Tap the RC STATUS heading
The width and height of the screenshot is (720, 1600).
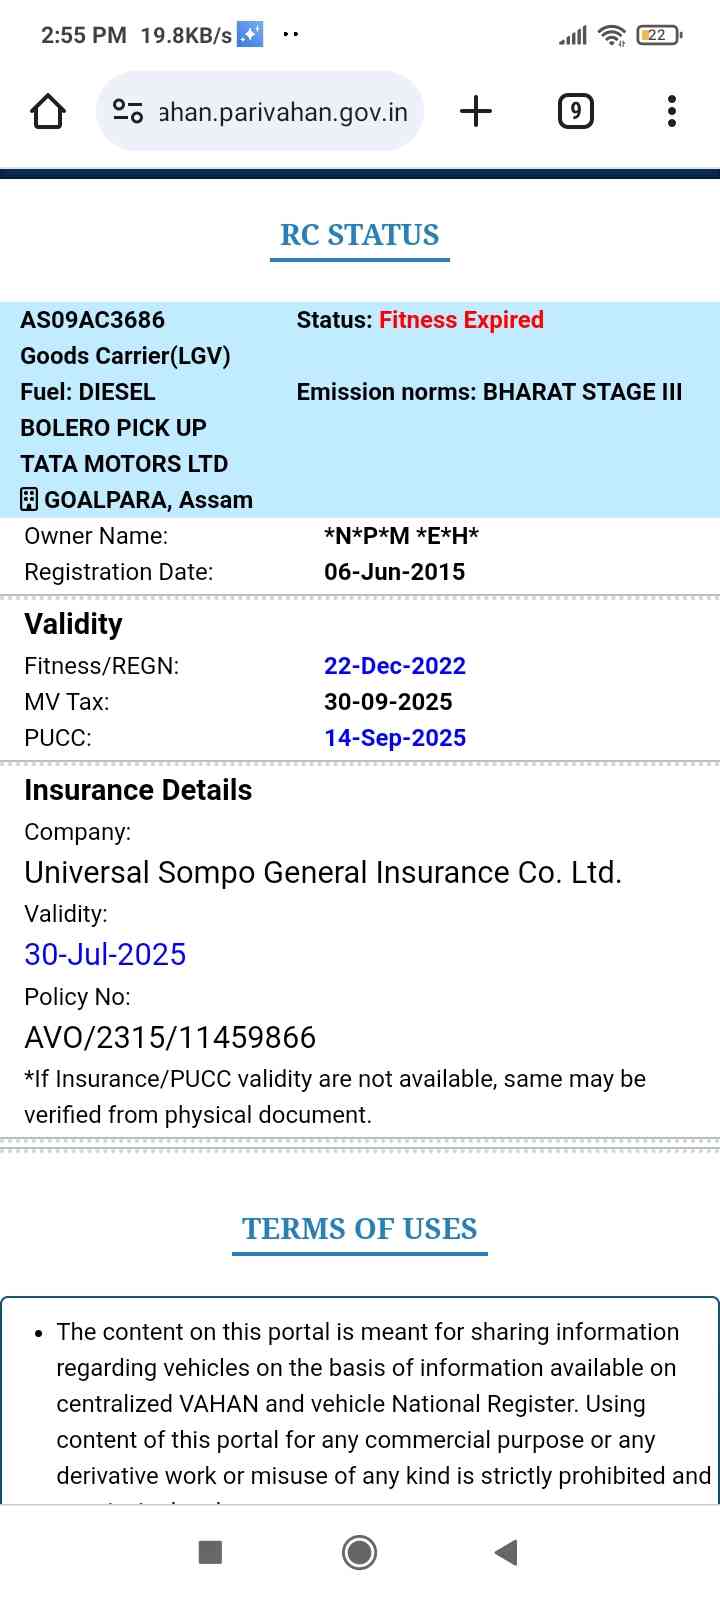point(360,235)
